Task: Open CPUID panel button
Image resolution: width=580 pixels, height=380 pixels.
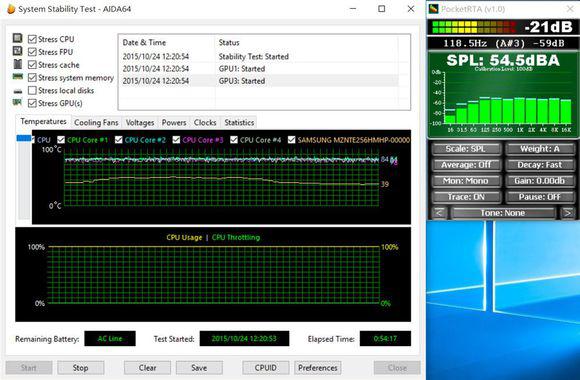Action: pyautogui.click(x=266, y=368)
